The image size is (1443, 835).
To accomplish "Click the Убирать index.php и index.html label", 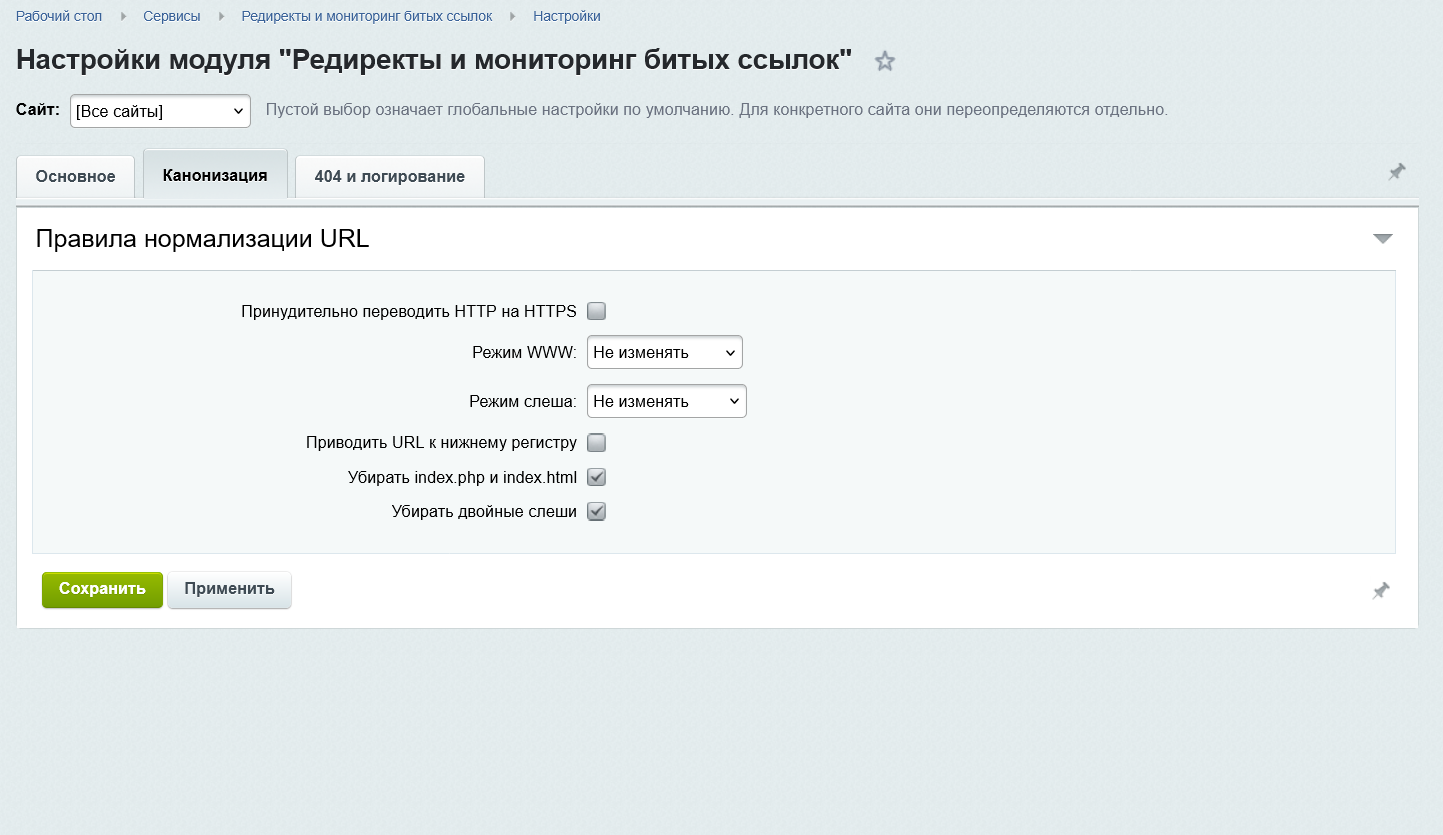I will [x=462, y=477].
